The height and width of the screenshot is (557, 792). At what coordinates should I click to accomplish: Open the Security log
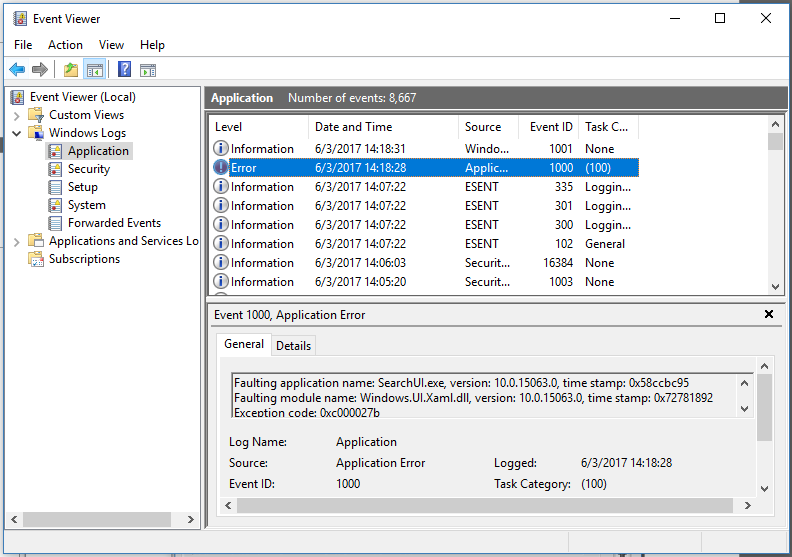(89, 169)
